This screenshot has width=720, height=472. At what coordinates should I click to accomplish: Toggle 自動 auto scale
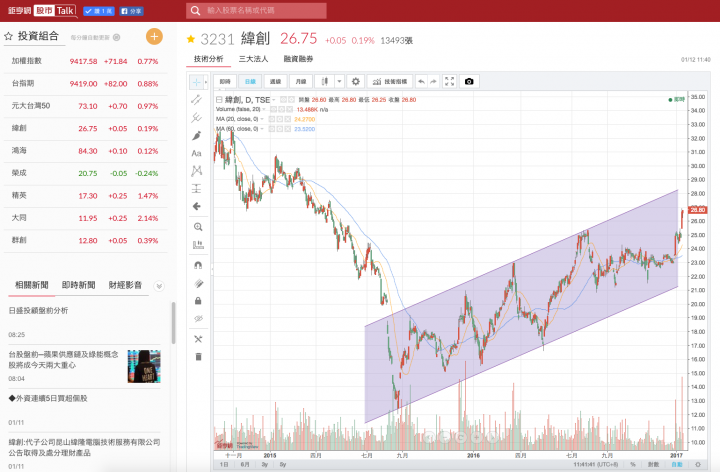click(x=677, y=465)
